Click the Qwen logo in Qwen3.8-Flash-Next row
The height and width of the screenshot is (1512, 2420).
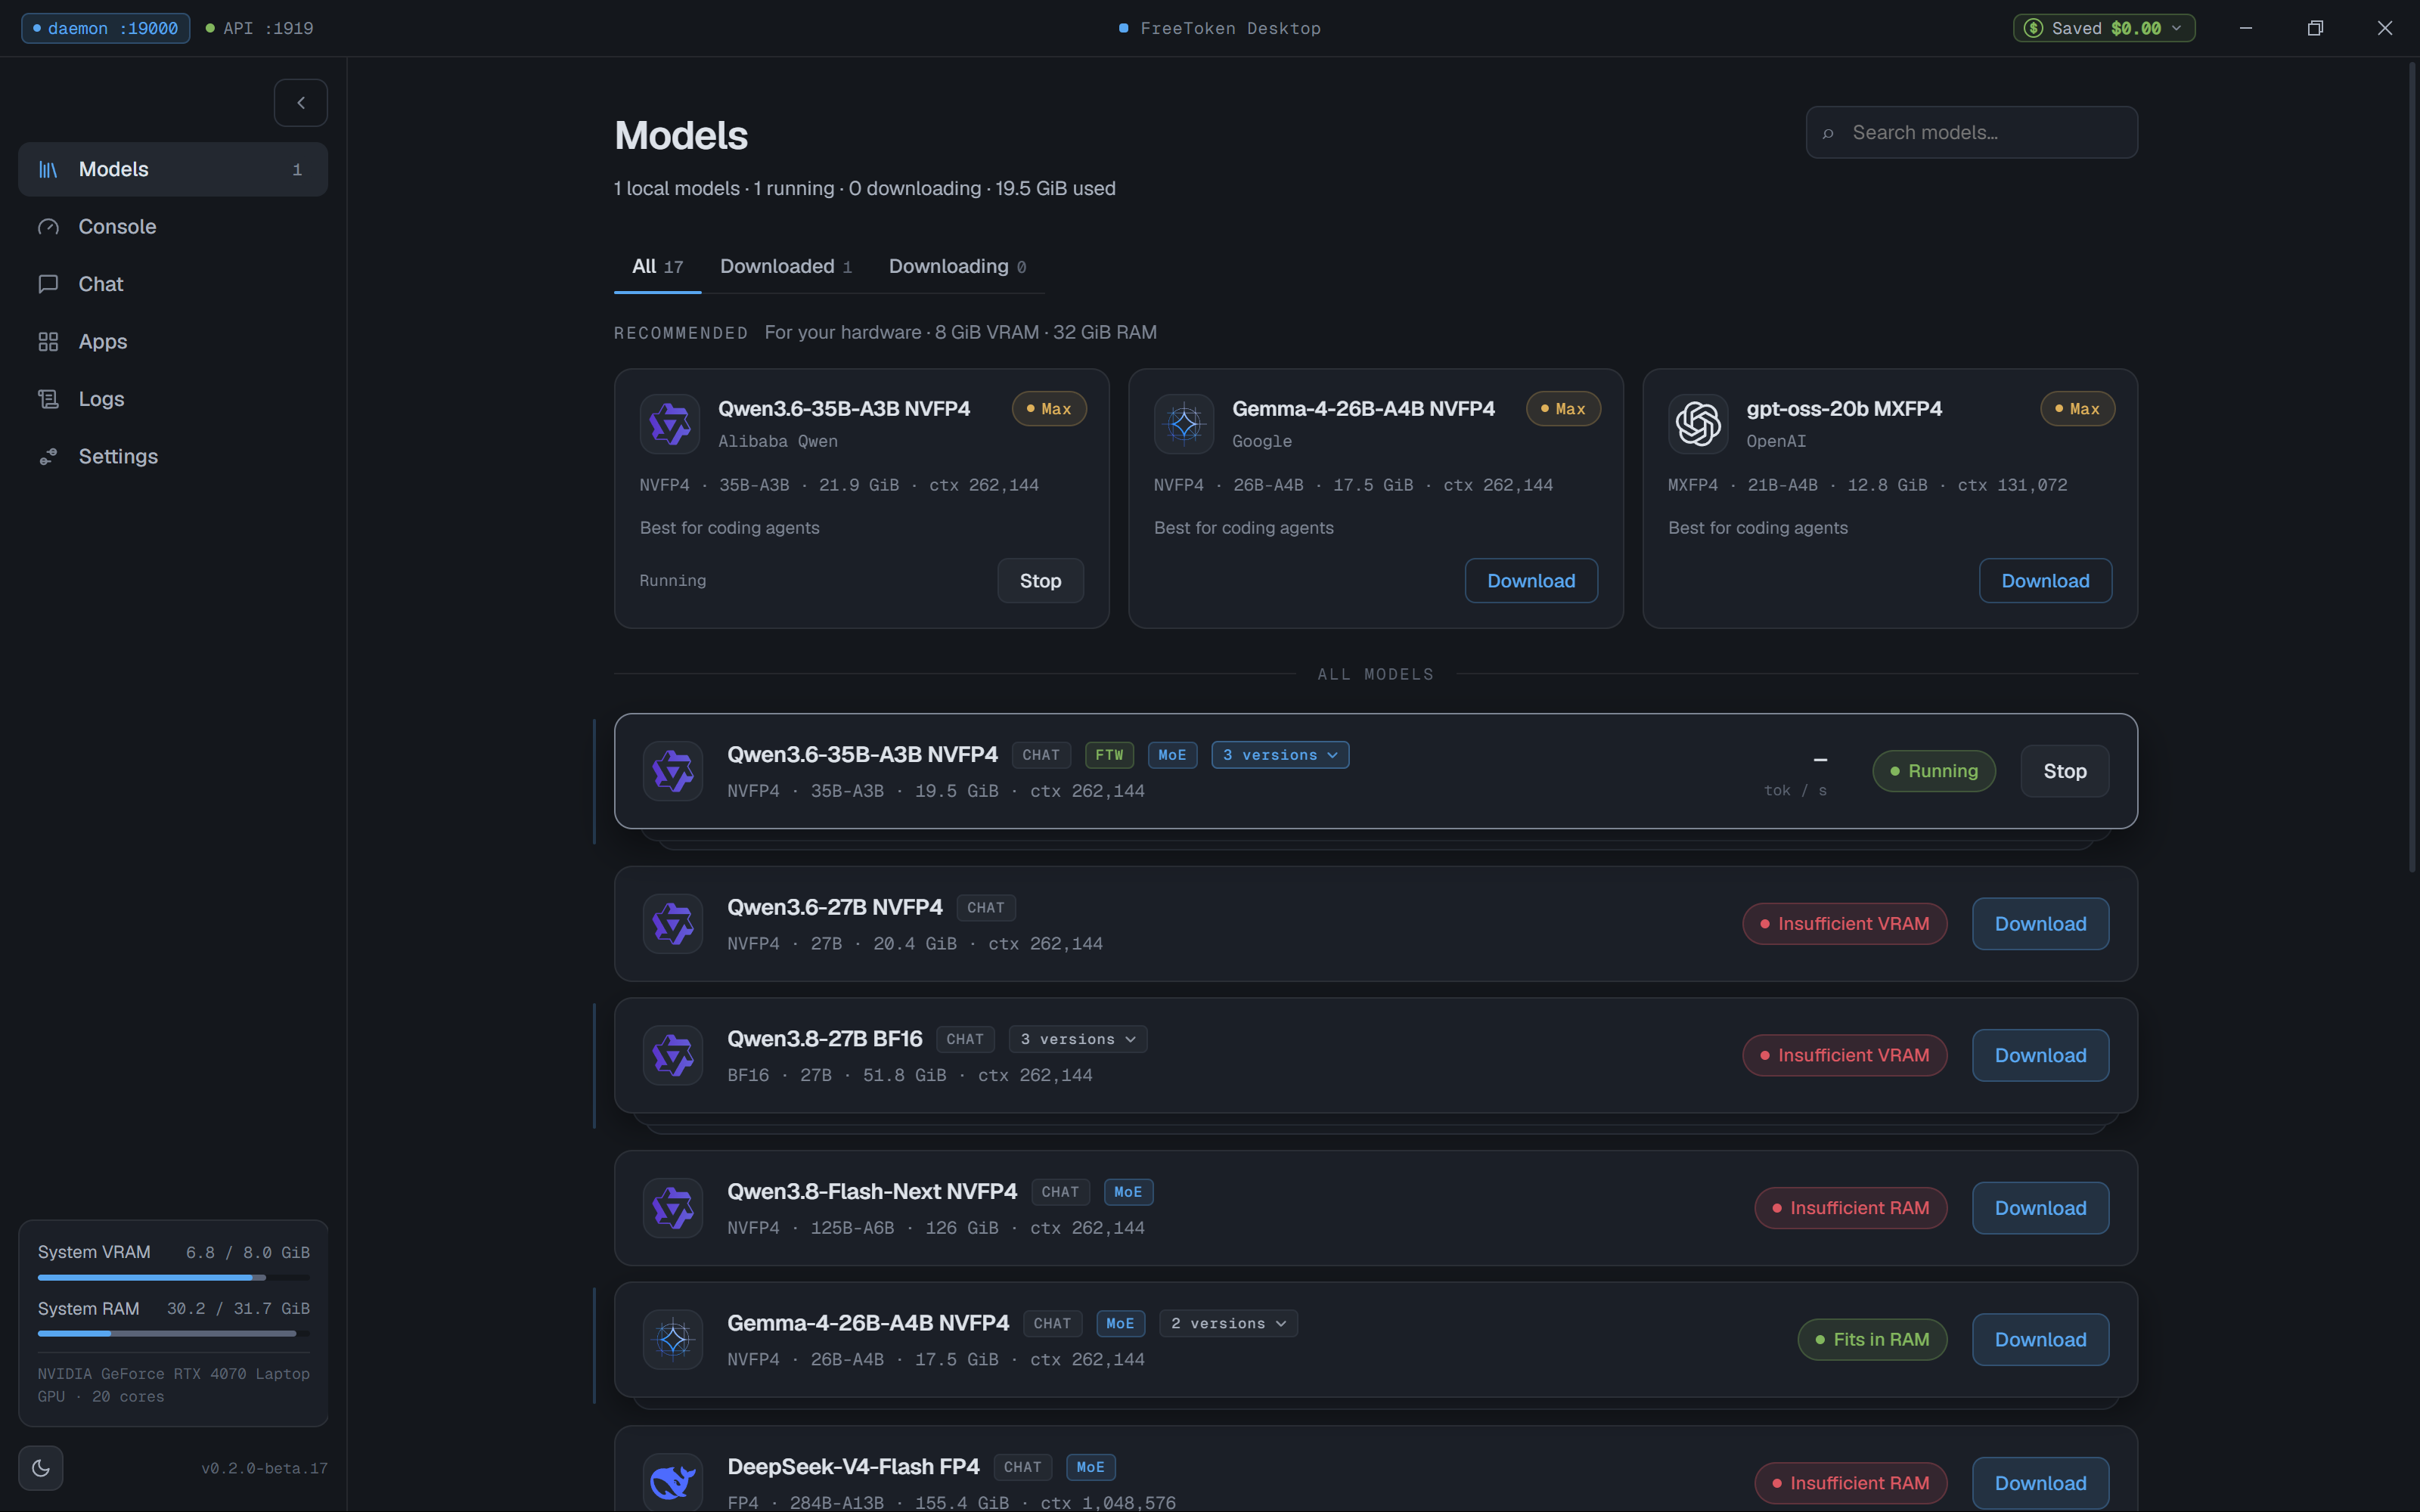point(673,1208)
